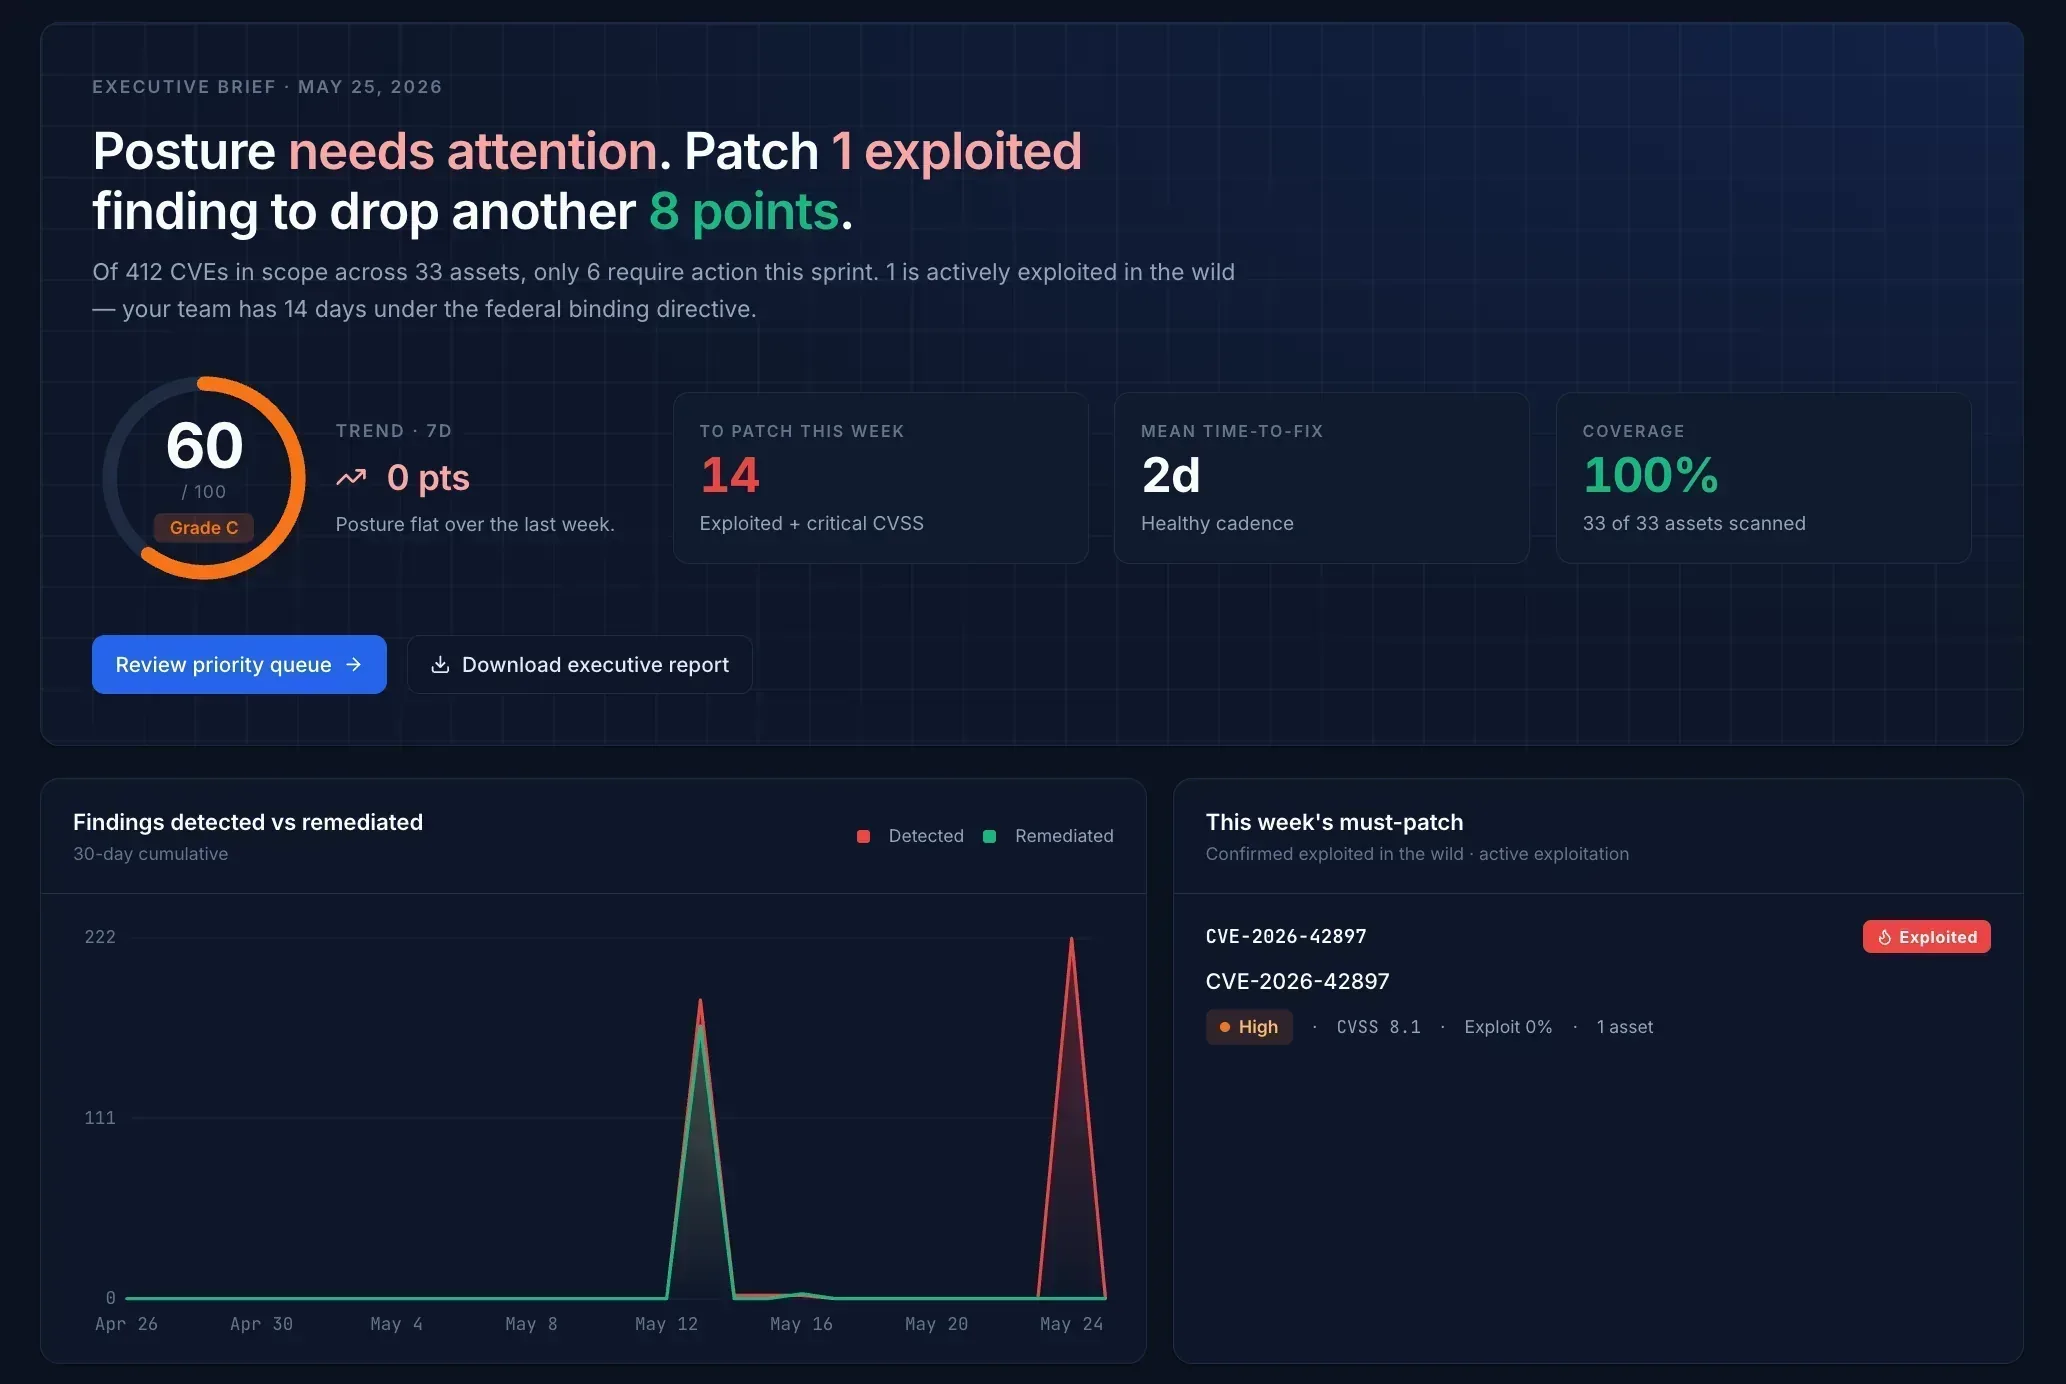The width and height of the screenshot is (2066, 1384).
Task: Click the Exploit 0% value
Action: tap(1508, 1027)
